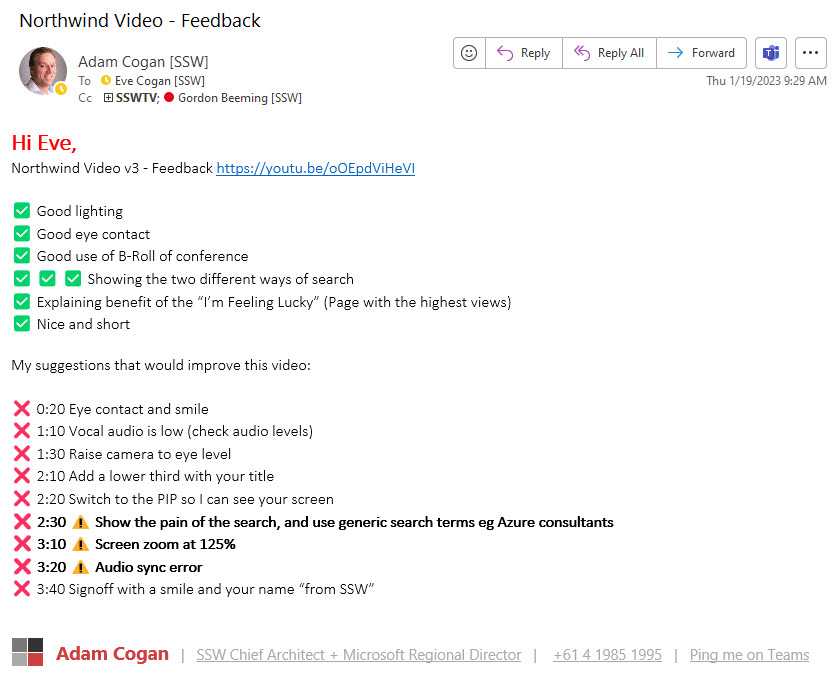Click green check beside Nice and short

pyautogui.click(x=22, y=324)
